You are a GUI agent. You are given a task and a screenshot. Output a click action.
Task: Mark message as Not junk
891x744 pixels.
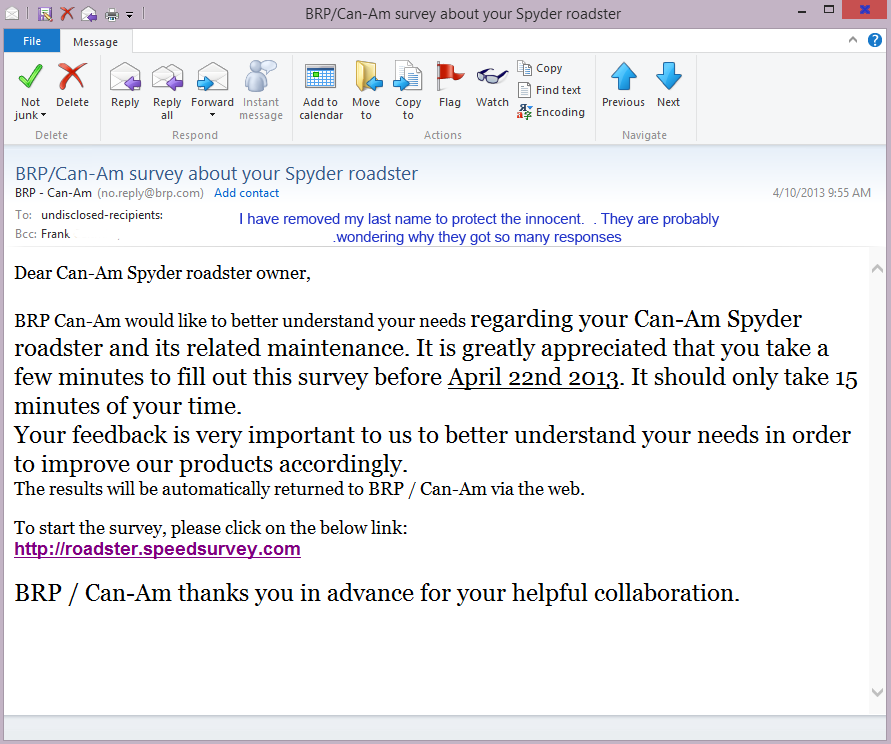click(30, 91)
